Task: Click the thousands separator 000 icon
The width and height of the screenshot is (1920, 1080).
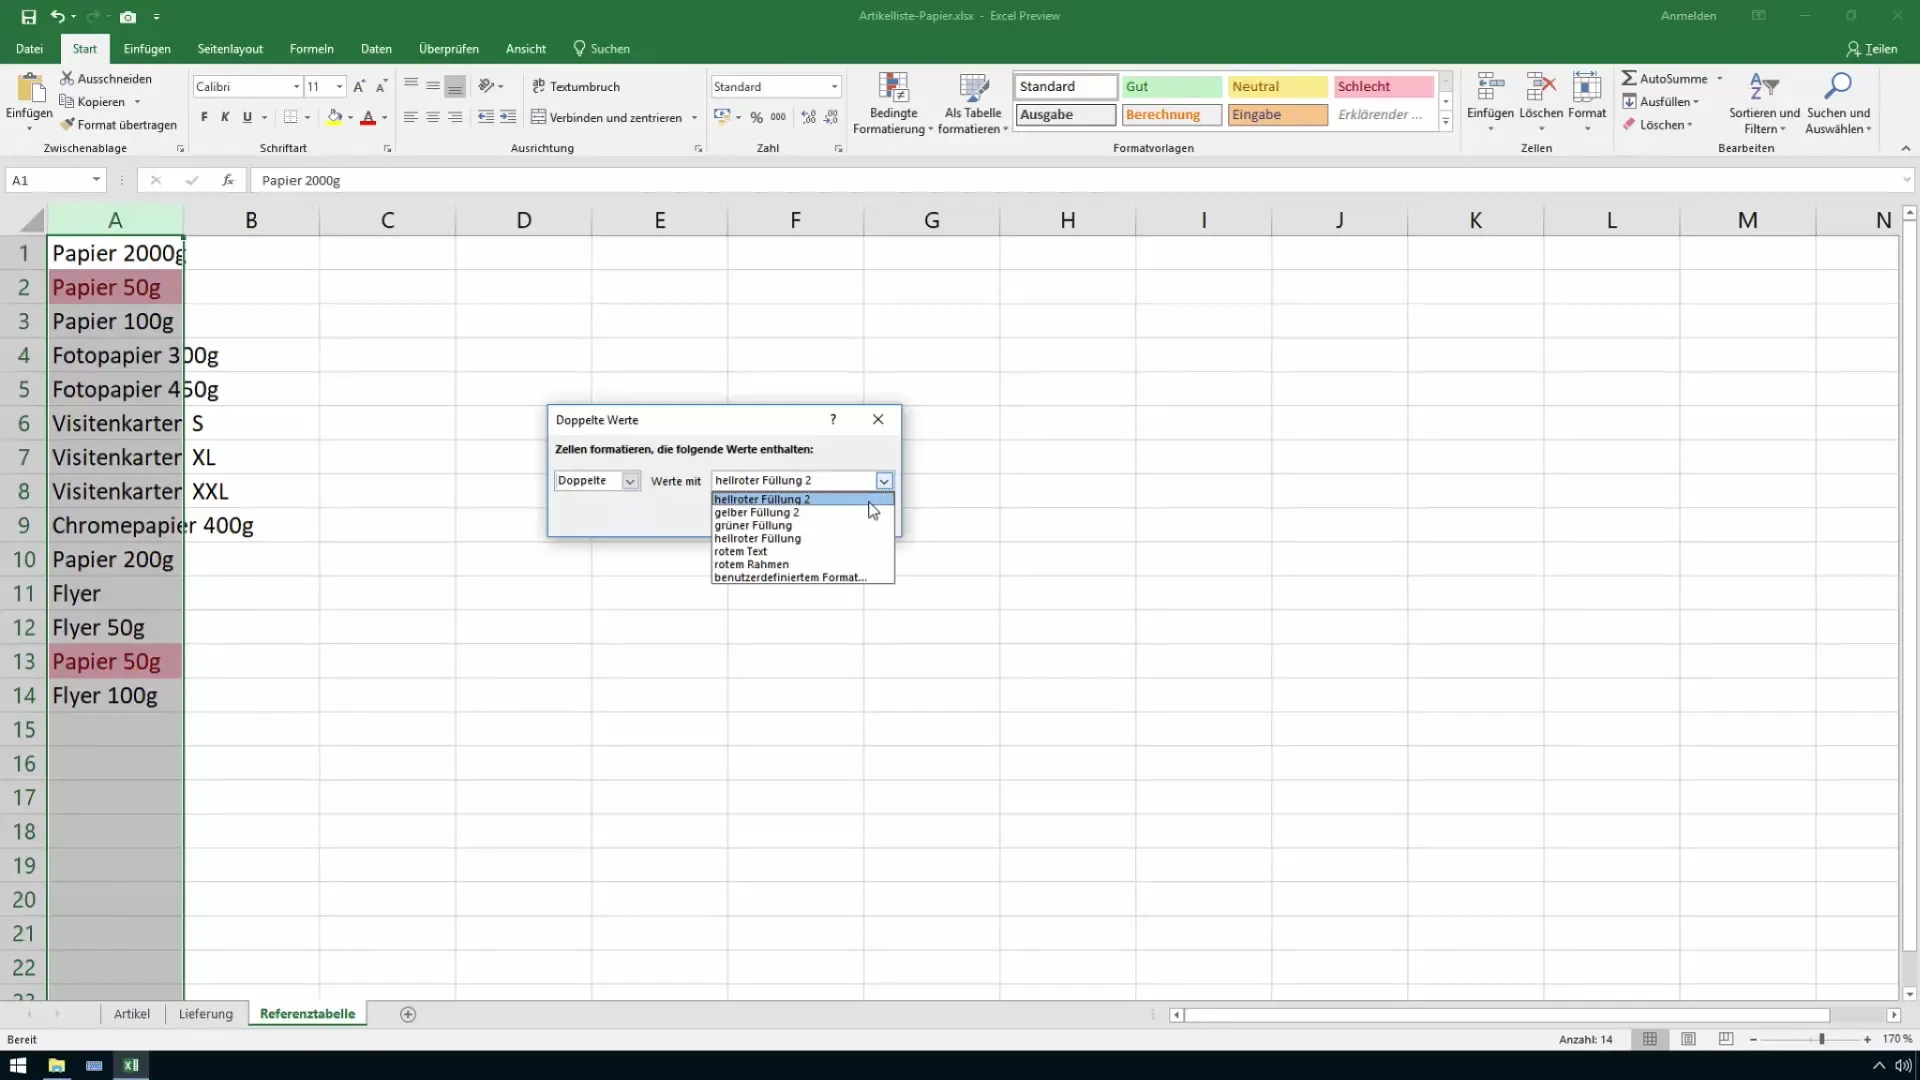Action: click(778, 117)
